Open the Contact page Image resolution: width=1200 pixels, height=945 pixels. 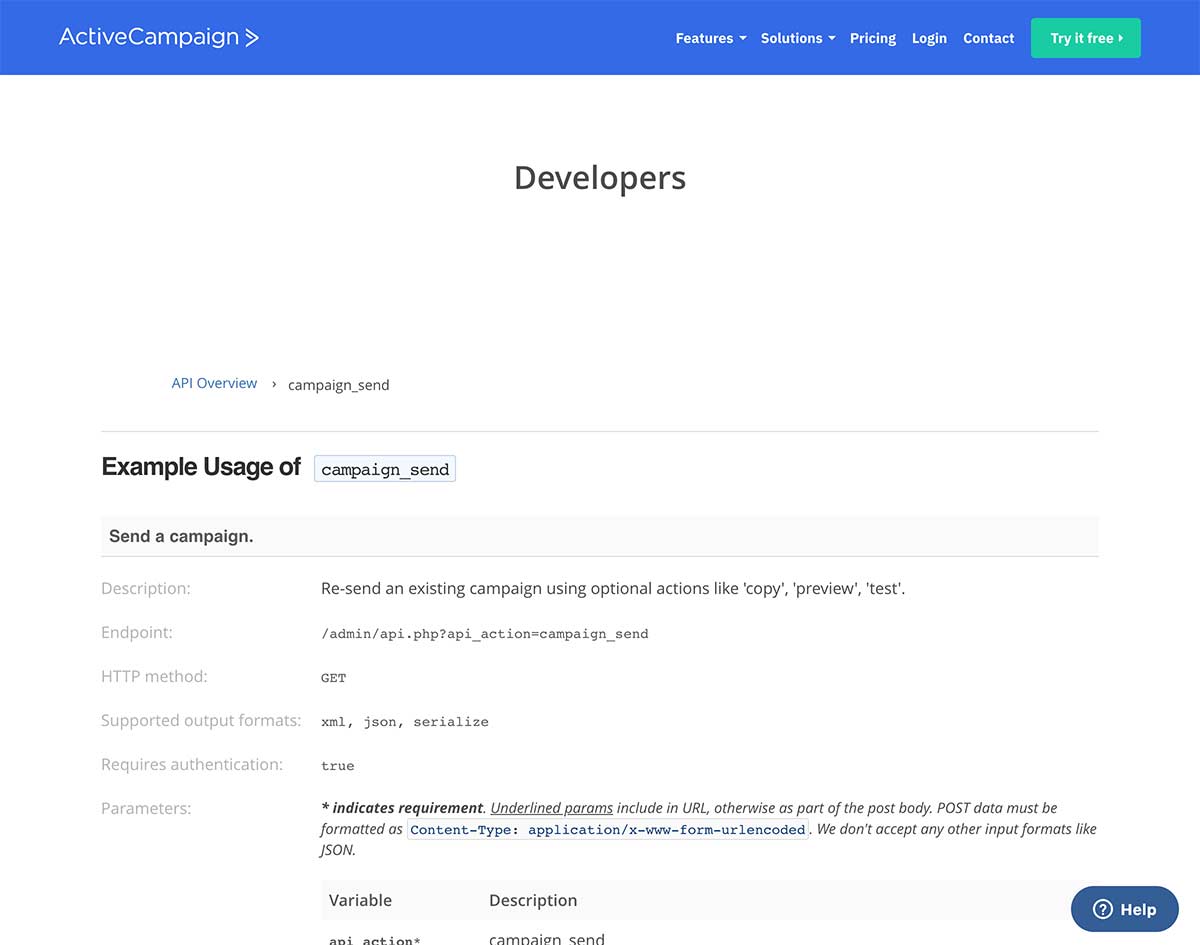click(x=989, y=38)
